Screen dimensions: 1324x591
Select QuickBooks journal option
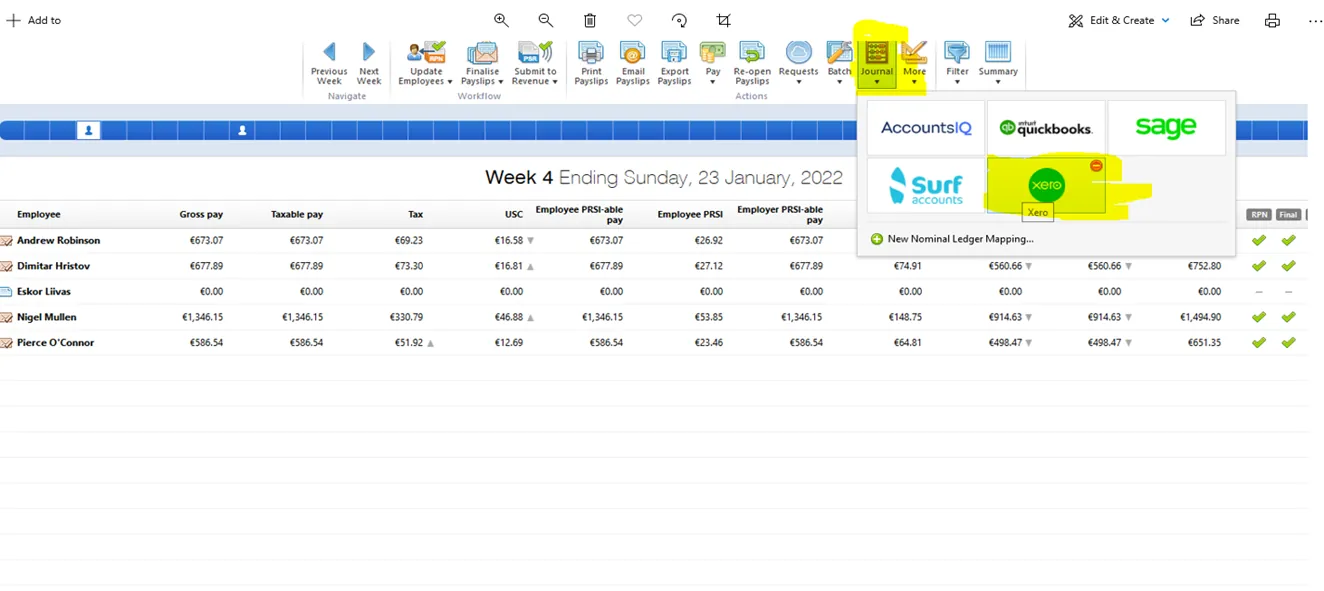click(x=1046, y=128)
